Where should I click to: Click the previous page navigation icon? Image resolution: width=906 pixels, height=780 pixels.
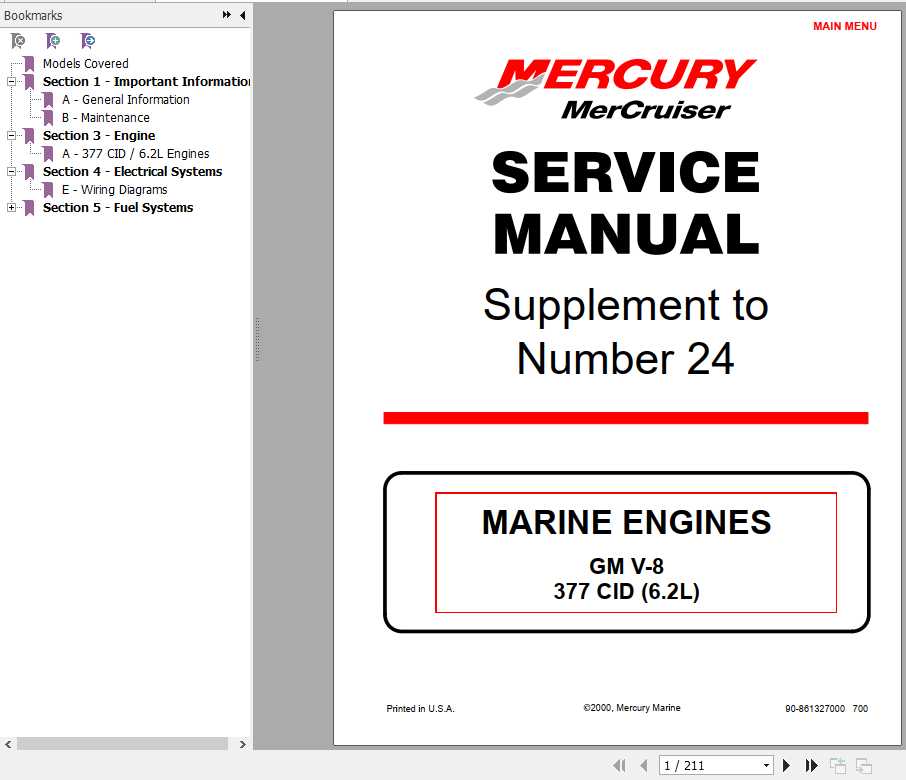[643, 765]
